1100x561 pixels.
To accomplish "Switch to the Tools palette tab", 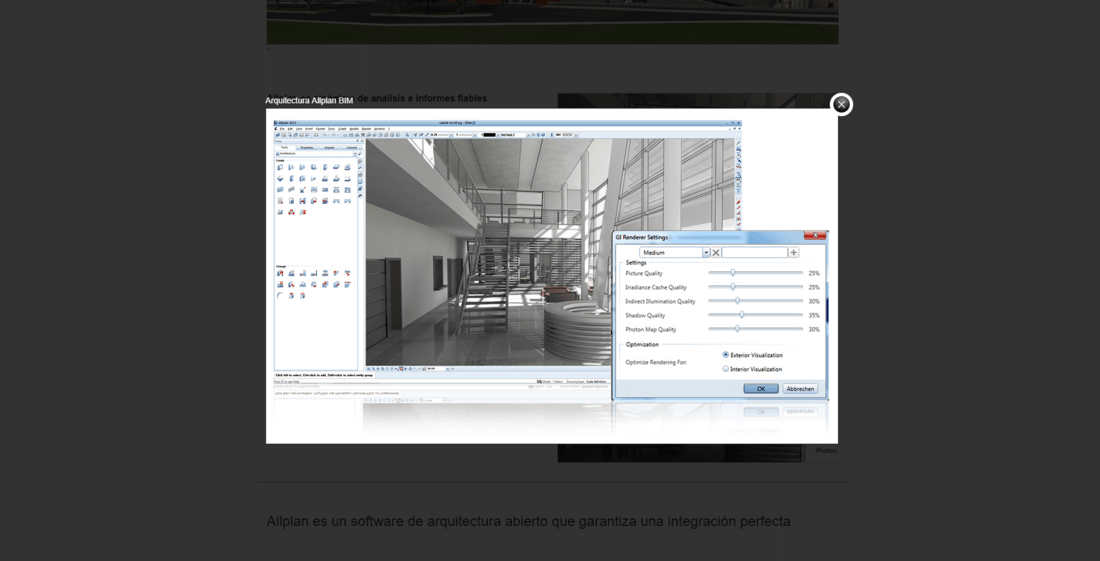I will [284, 147].
